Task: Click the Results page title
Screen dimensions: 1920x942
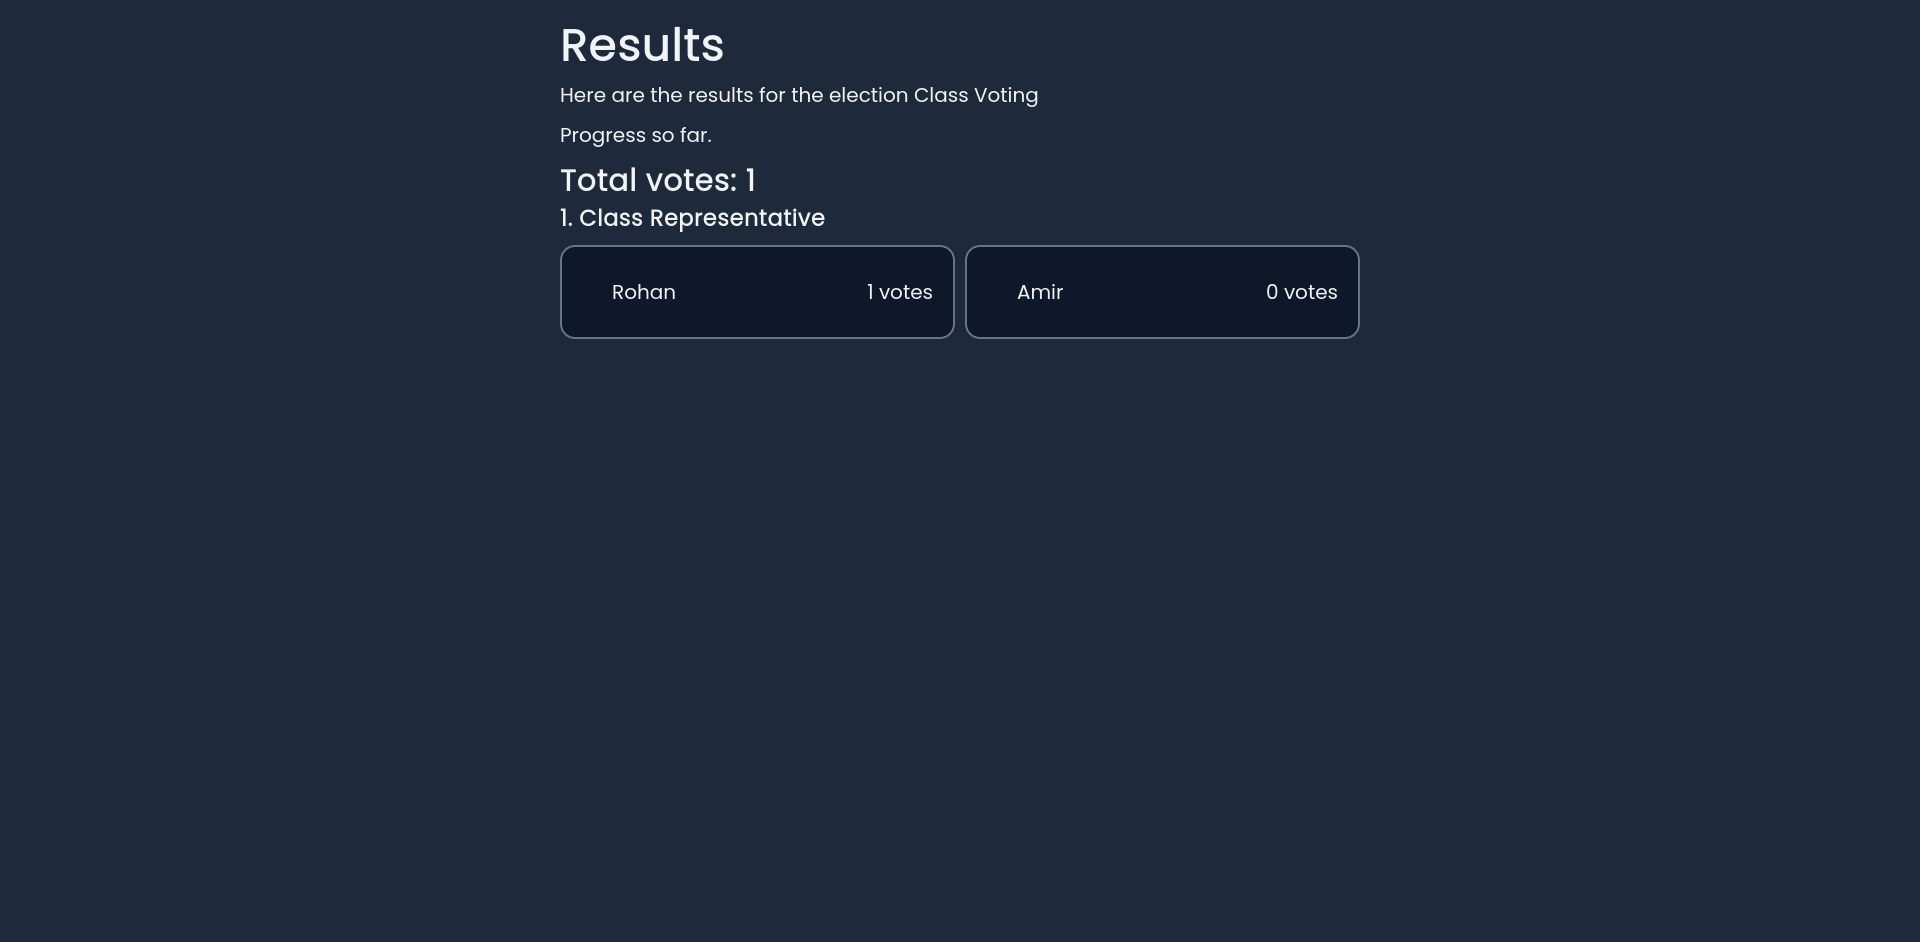Action: [642, 44]
